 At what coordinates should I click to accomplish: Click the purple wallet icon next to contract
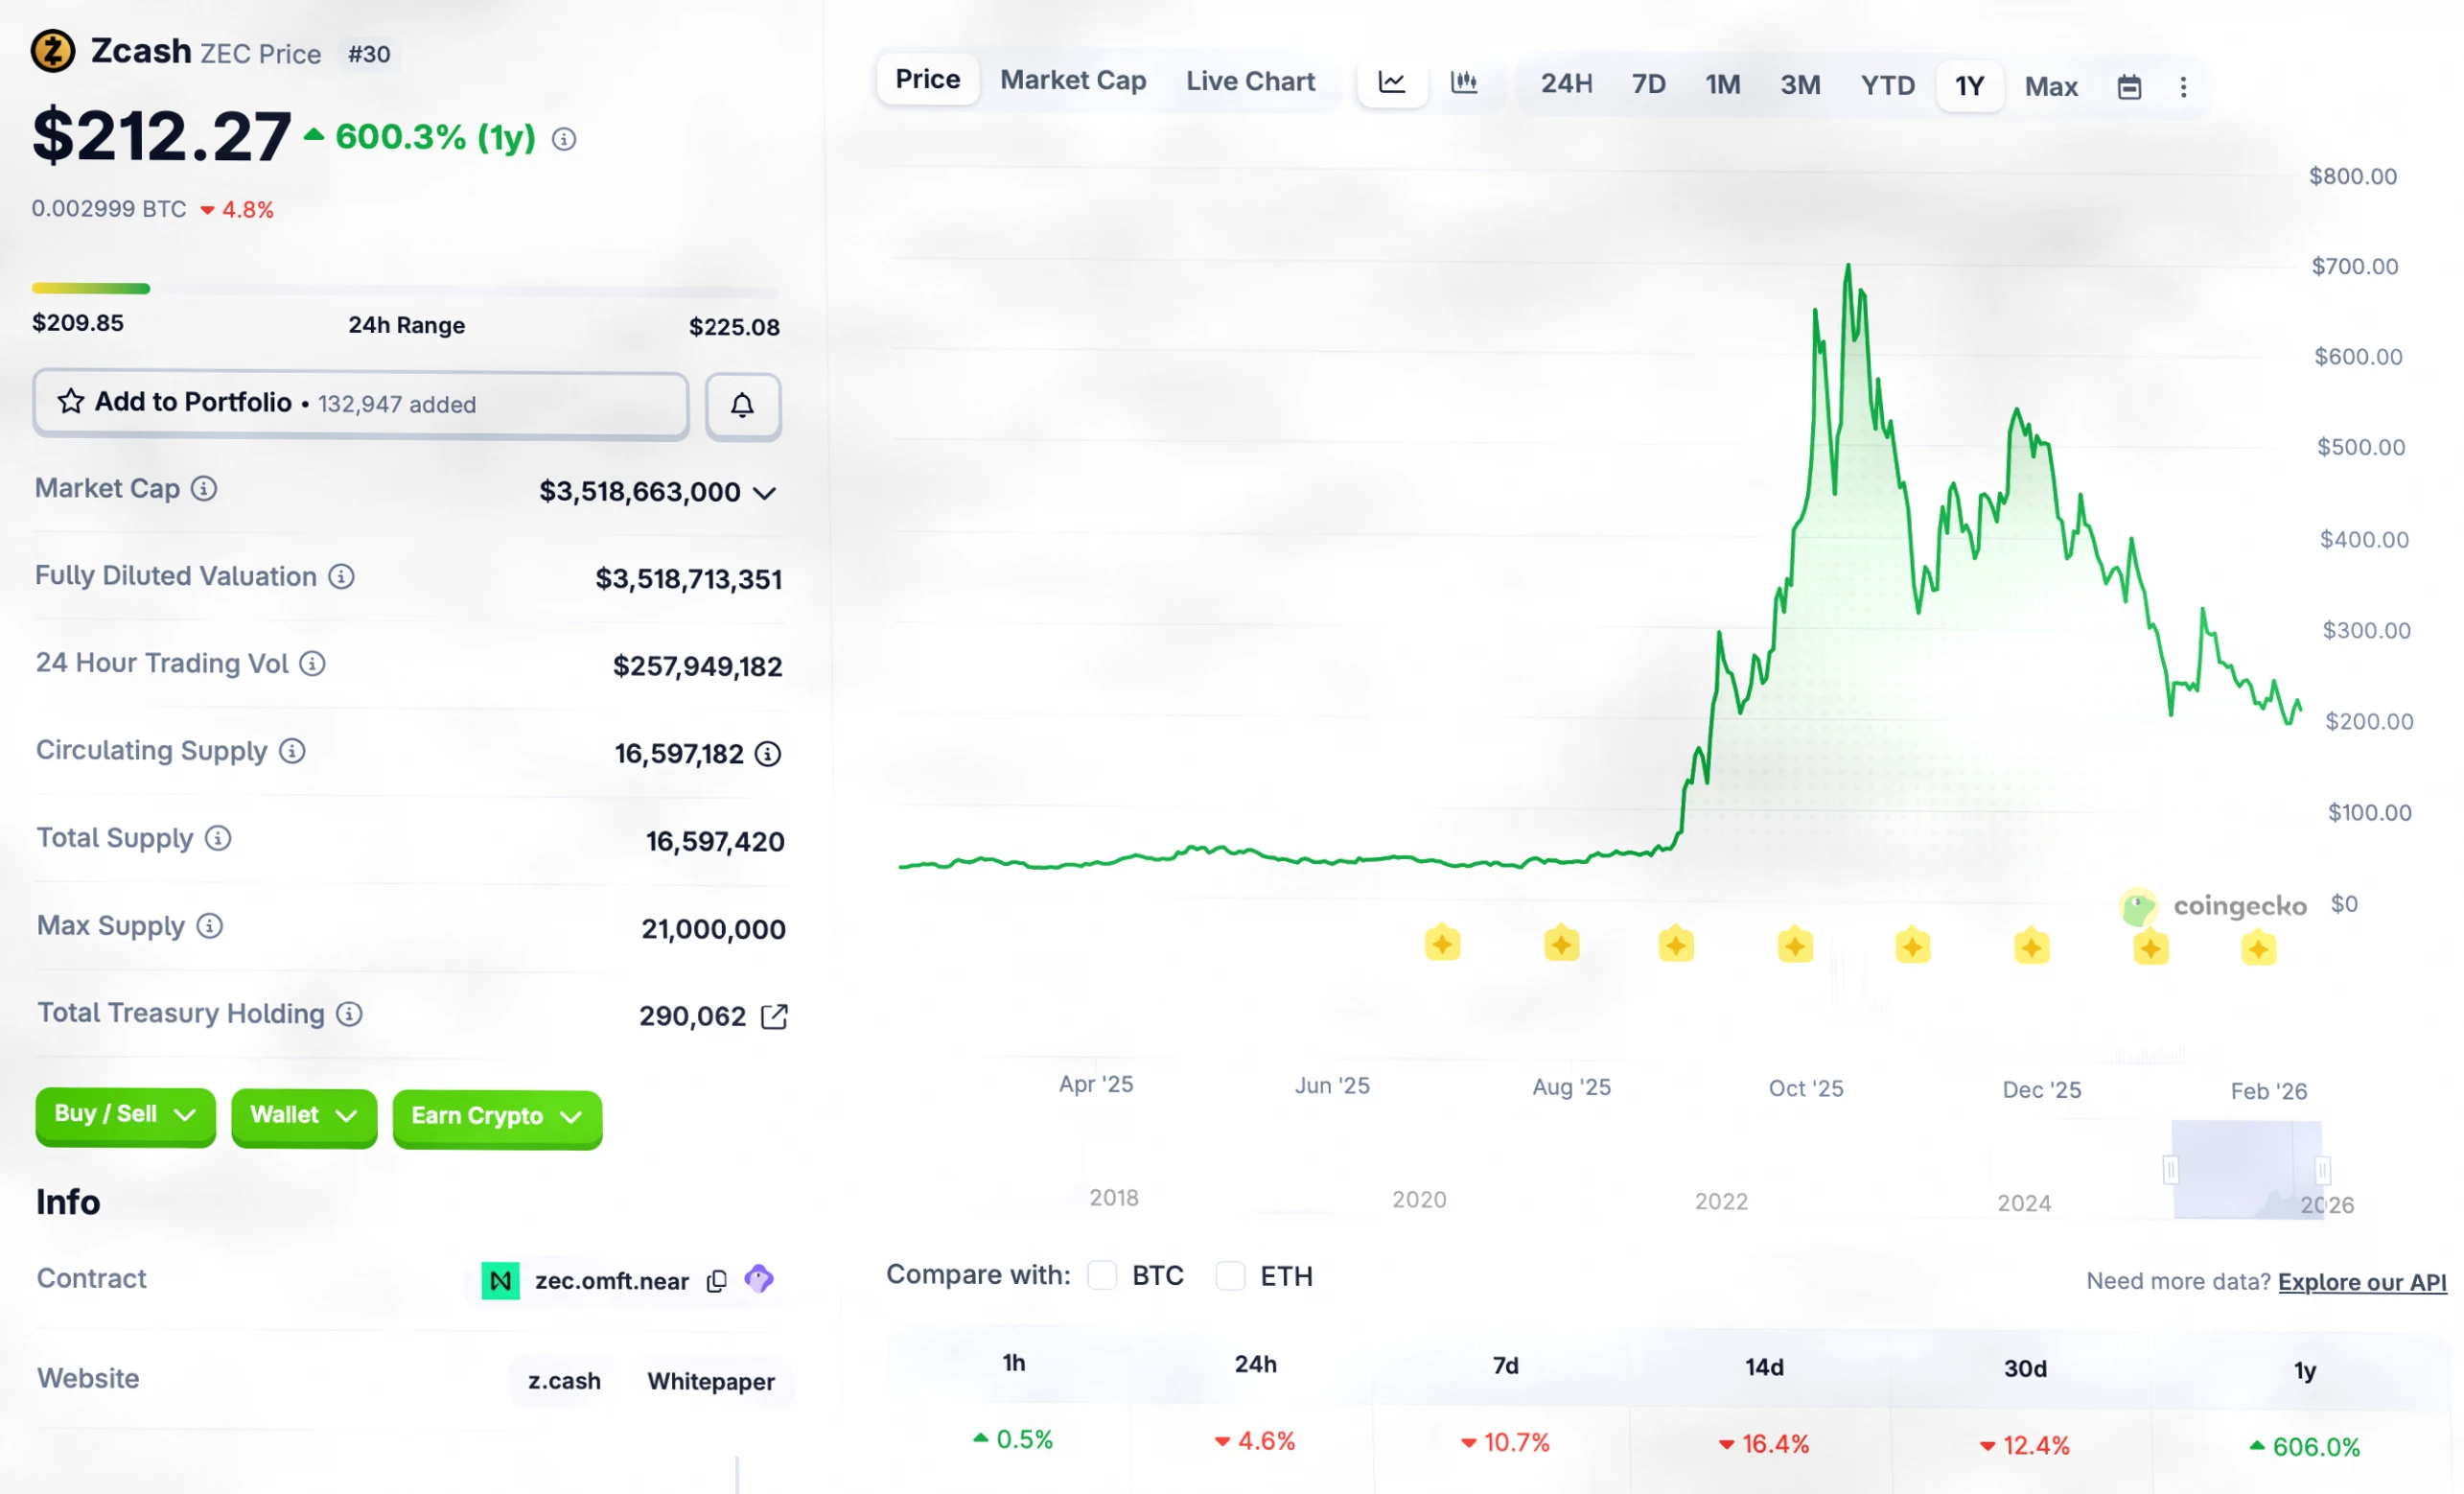(x=759, y=1279)
